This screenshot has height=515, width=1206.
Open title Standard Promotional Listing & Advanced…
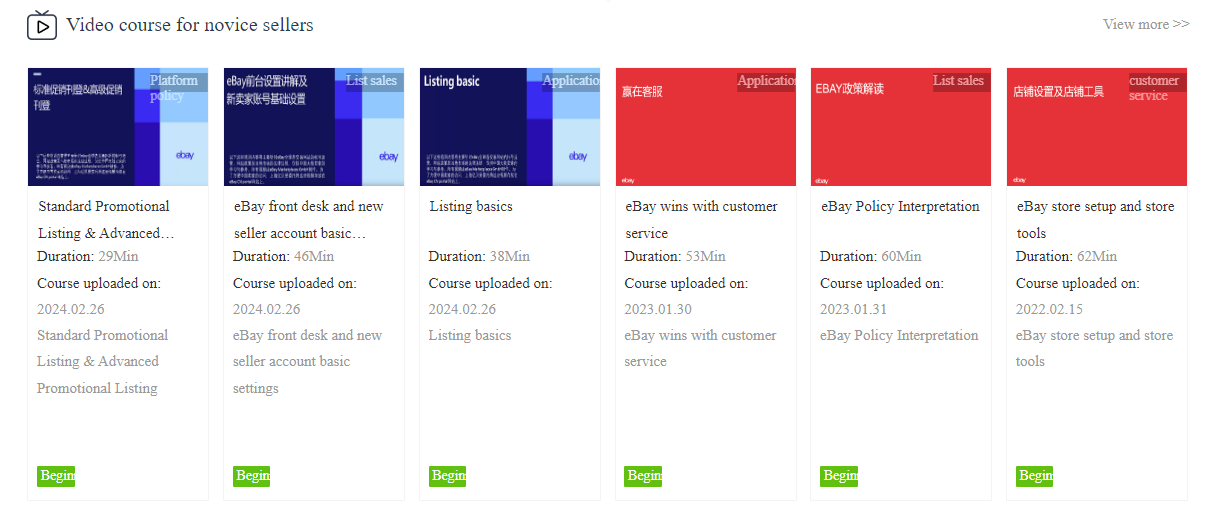coord(106,220)
